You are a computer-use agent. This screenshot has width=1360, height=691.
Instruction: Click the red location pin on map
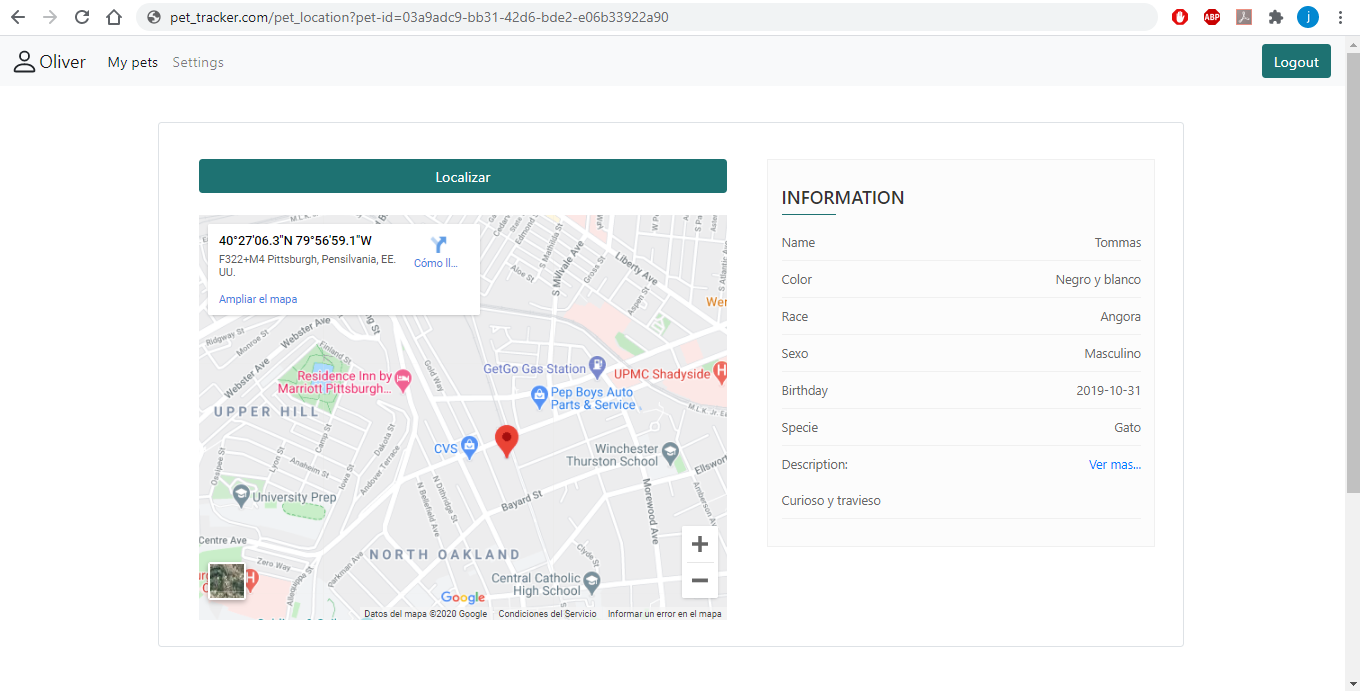tap(507, 440)
